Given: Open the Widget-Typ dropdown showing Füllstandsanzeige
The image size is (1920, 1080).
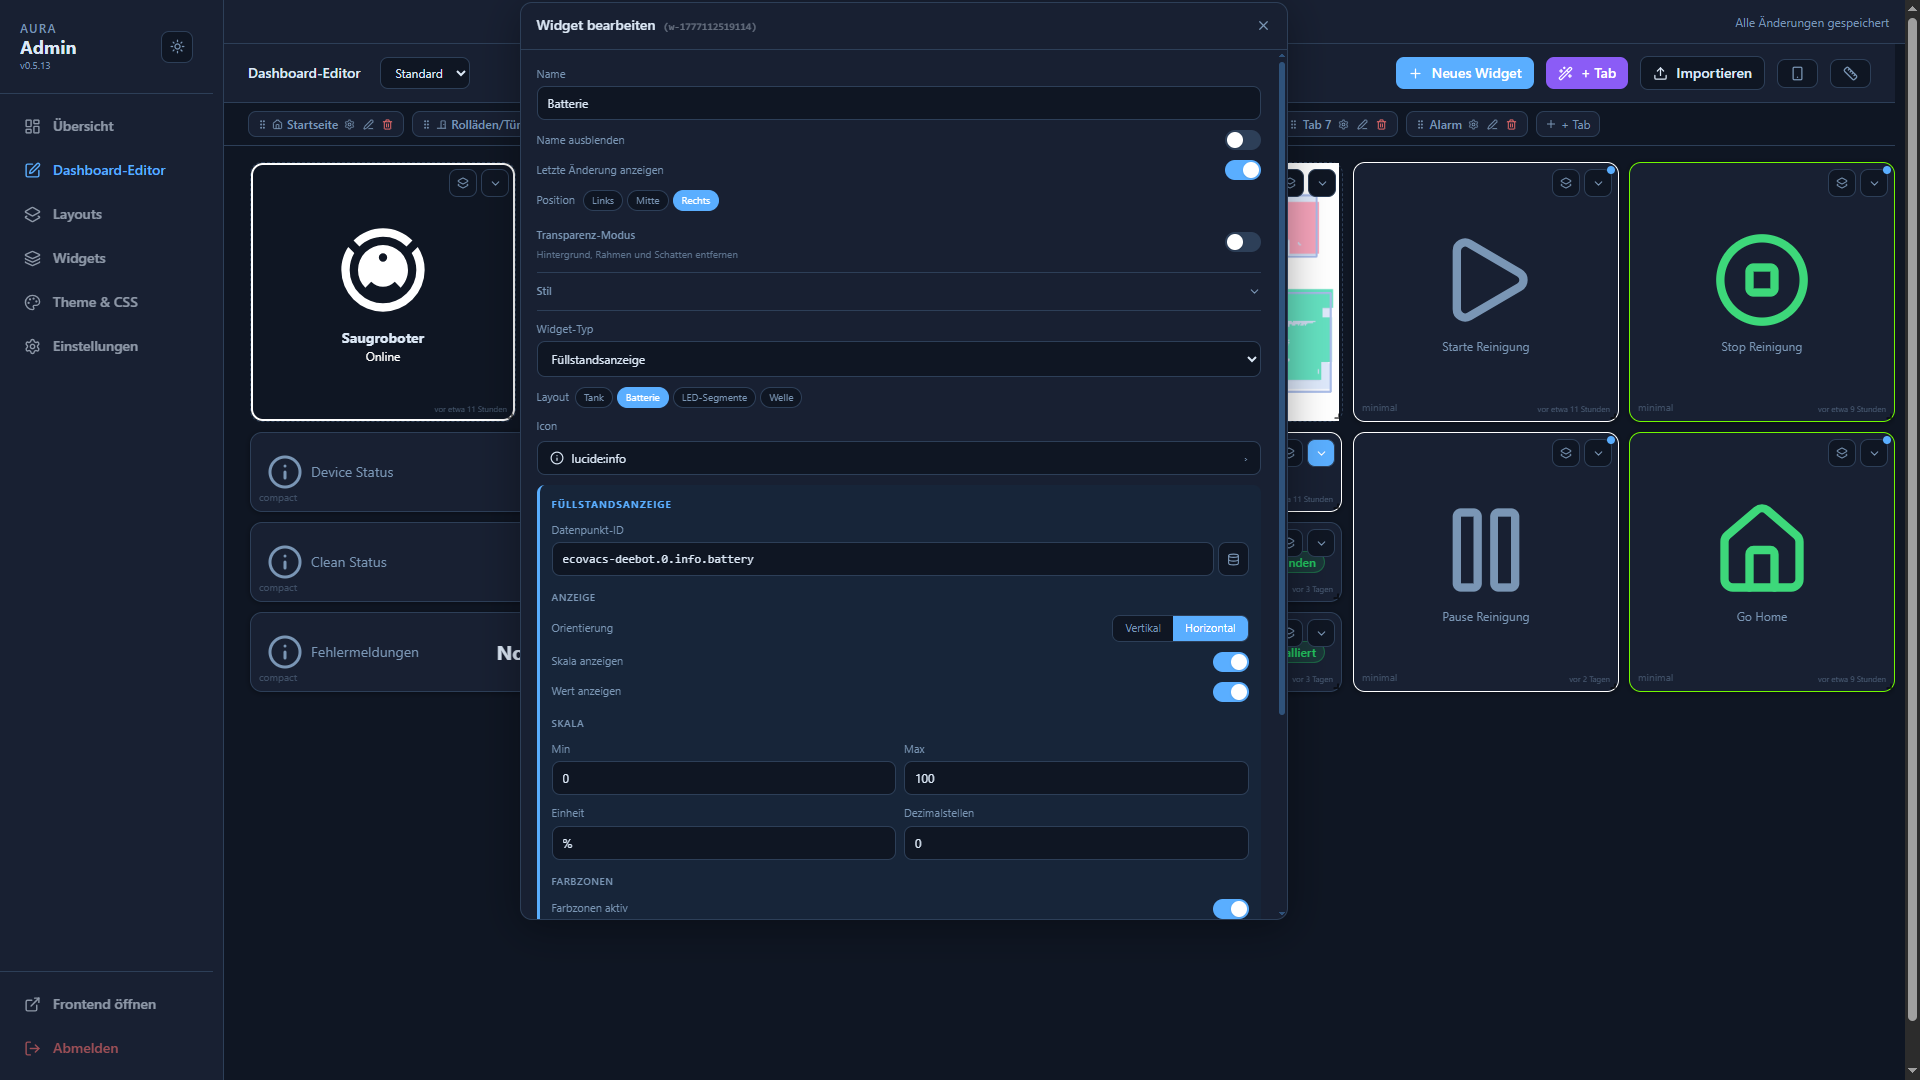Looking at the screenshot, I should click(898, 359).
